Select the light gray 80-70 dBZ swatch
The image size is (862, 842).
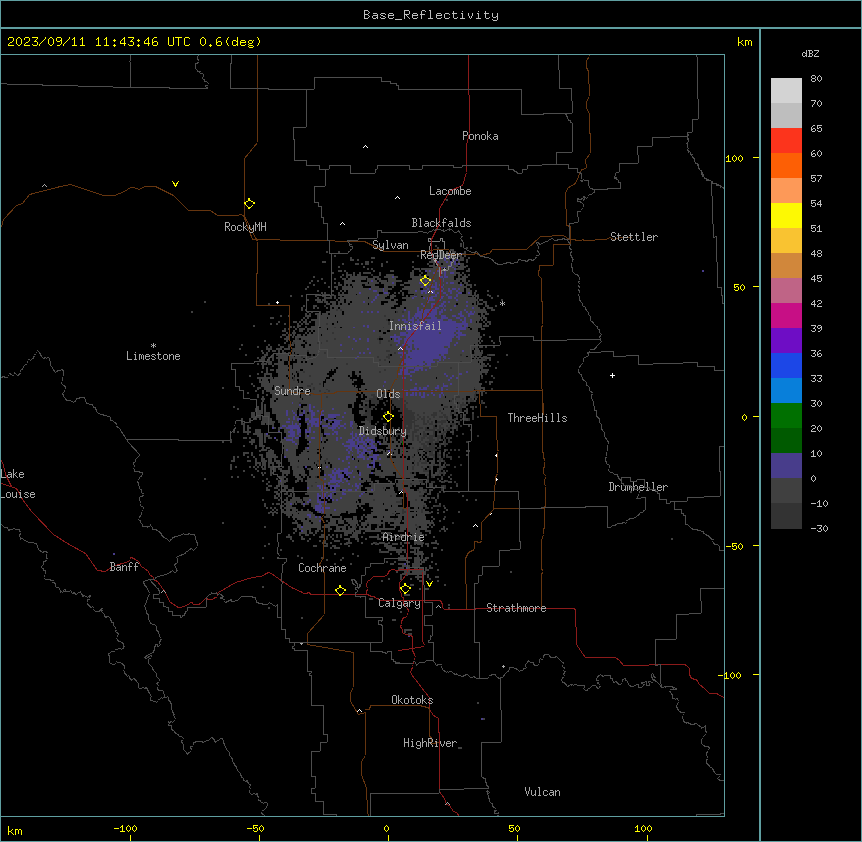point(786,91)
